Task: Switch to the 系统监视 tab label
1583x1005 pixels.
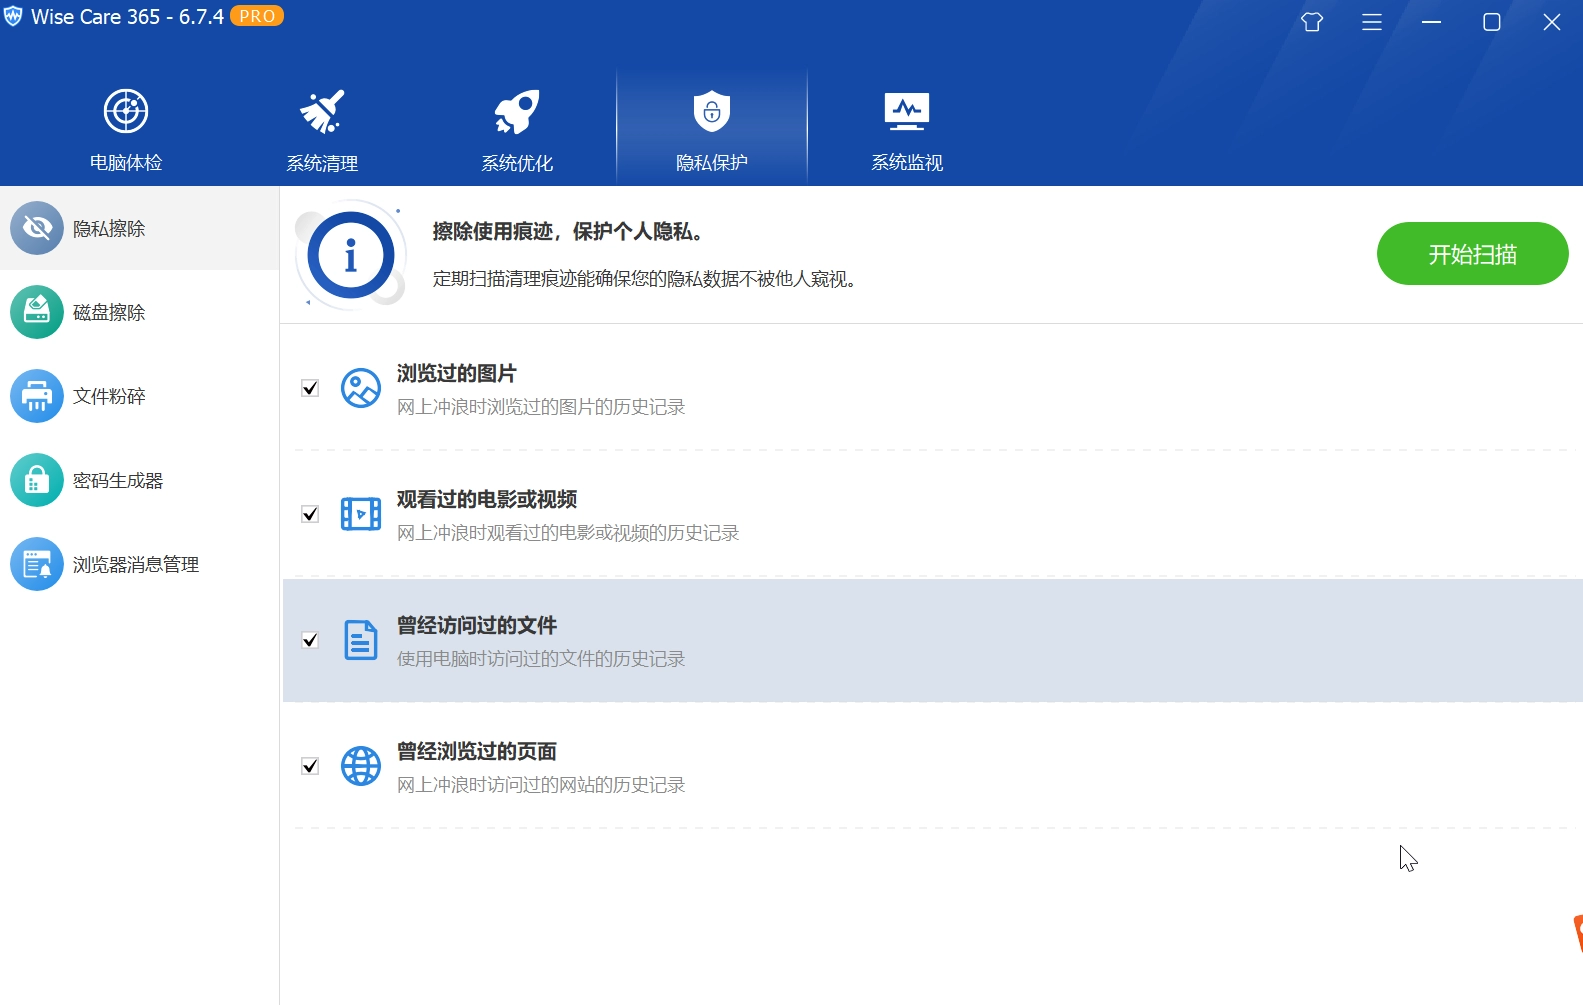Action: [x=907, y=162]
